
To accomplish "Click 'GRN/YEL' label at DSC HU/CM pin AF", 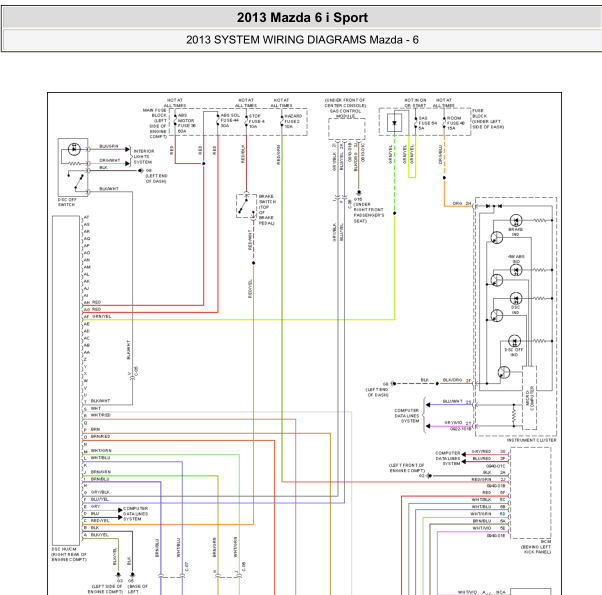I will (102, 316).
